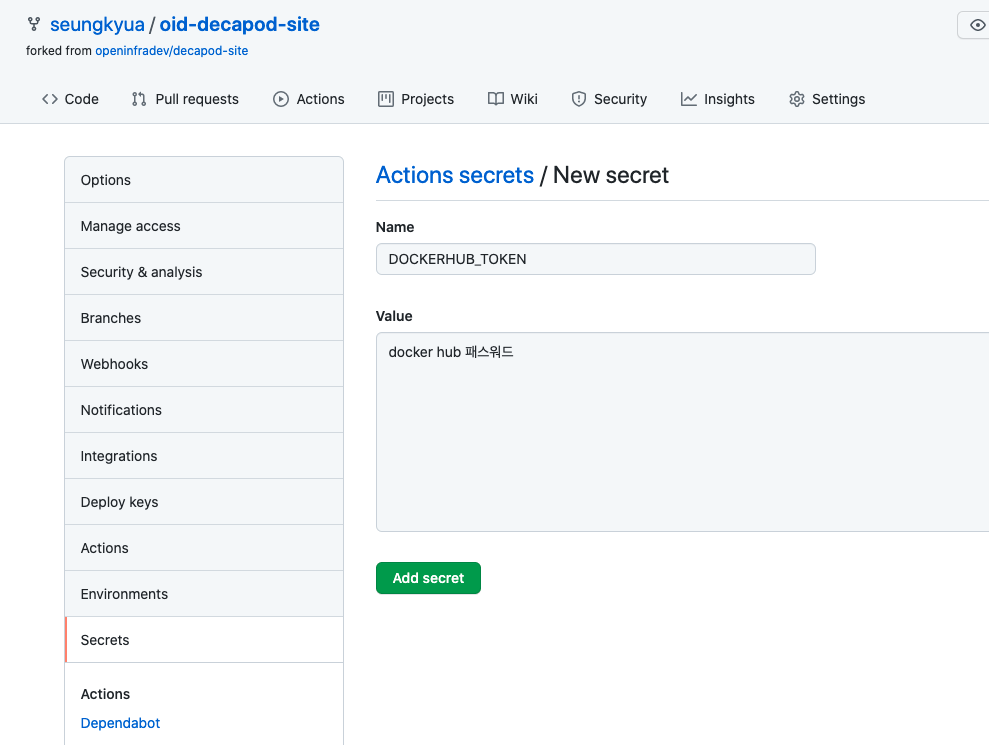
Task: Open the Wiki tab
Action: [513, 99]
